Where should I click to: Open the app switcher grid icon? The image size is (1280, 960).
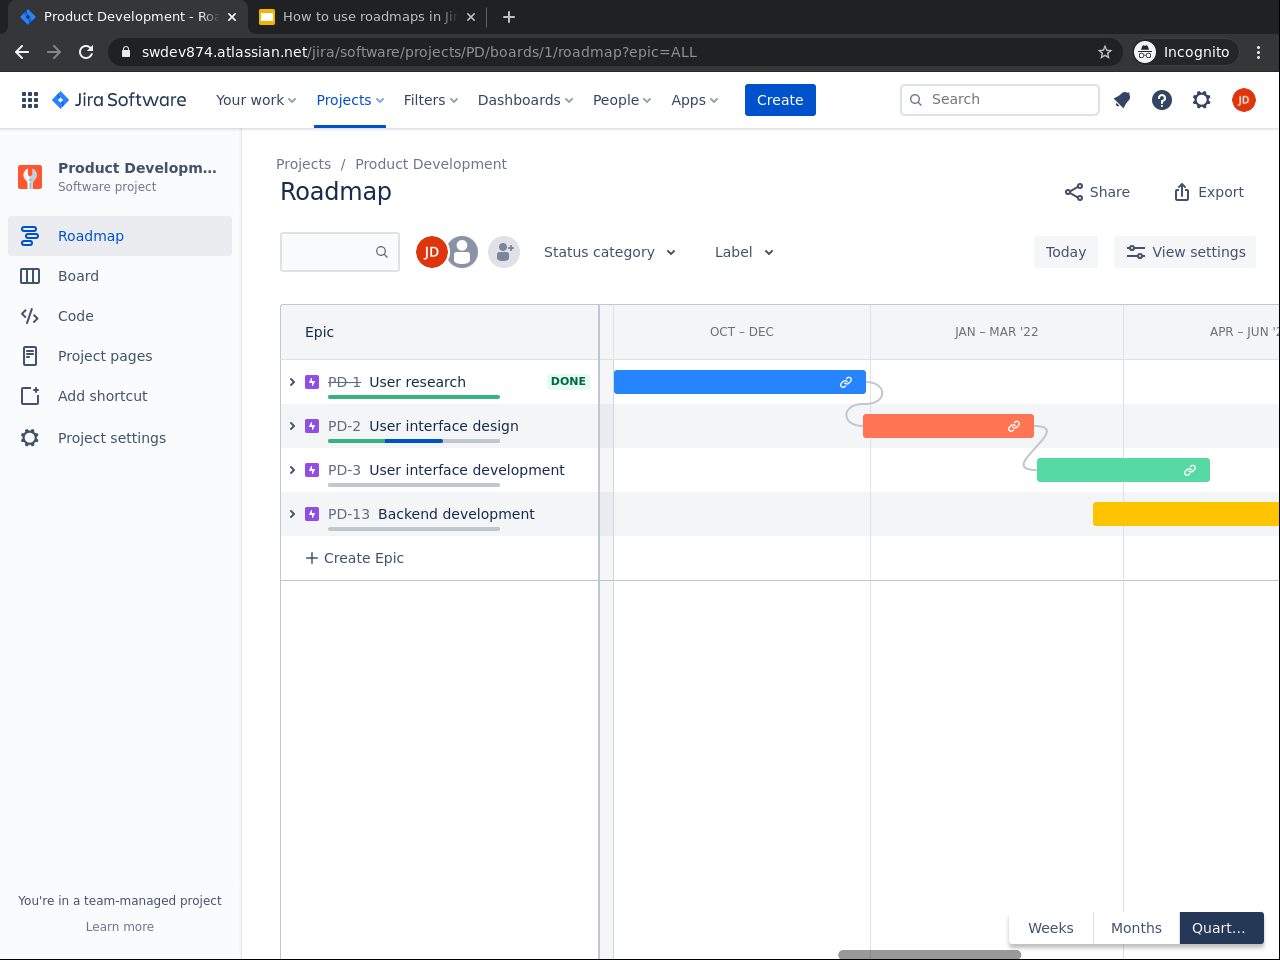coord(30,100)
